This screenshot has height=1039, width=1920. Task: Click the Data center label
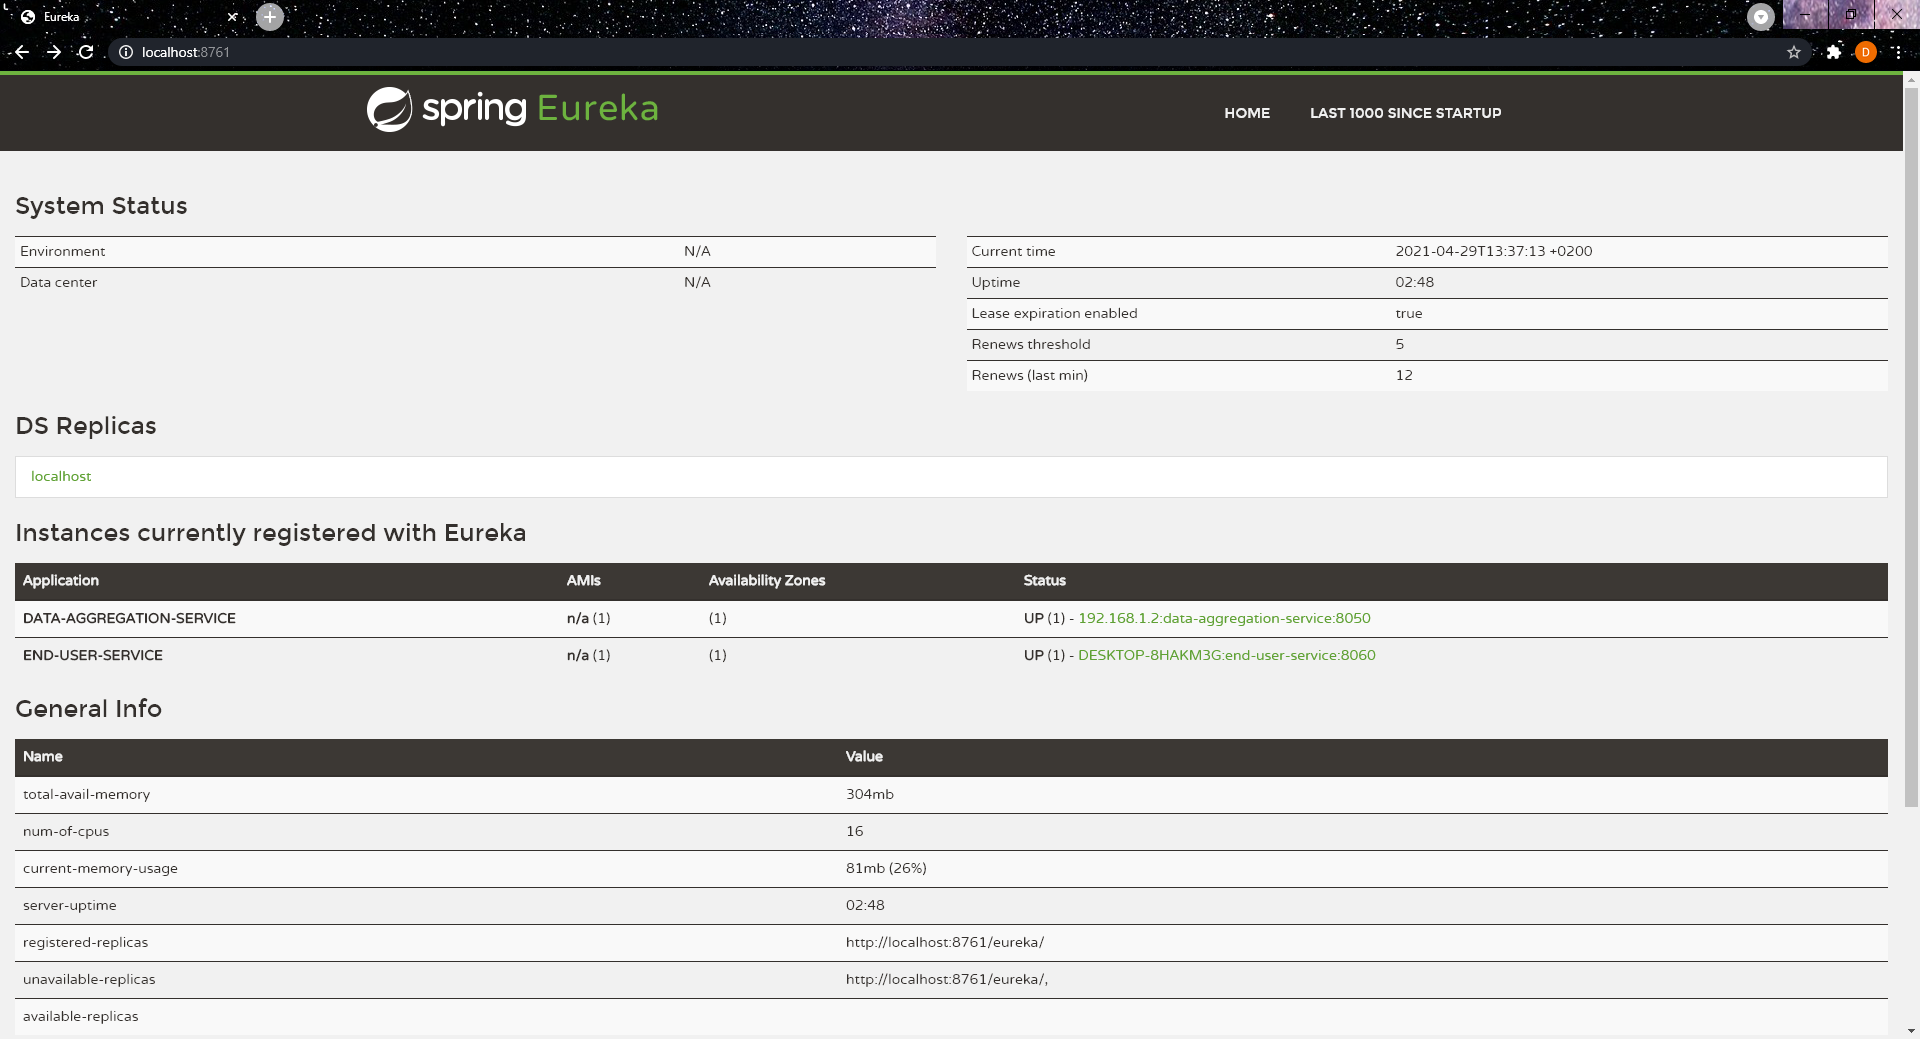(x=58, y=282)
